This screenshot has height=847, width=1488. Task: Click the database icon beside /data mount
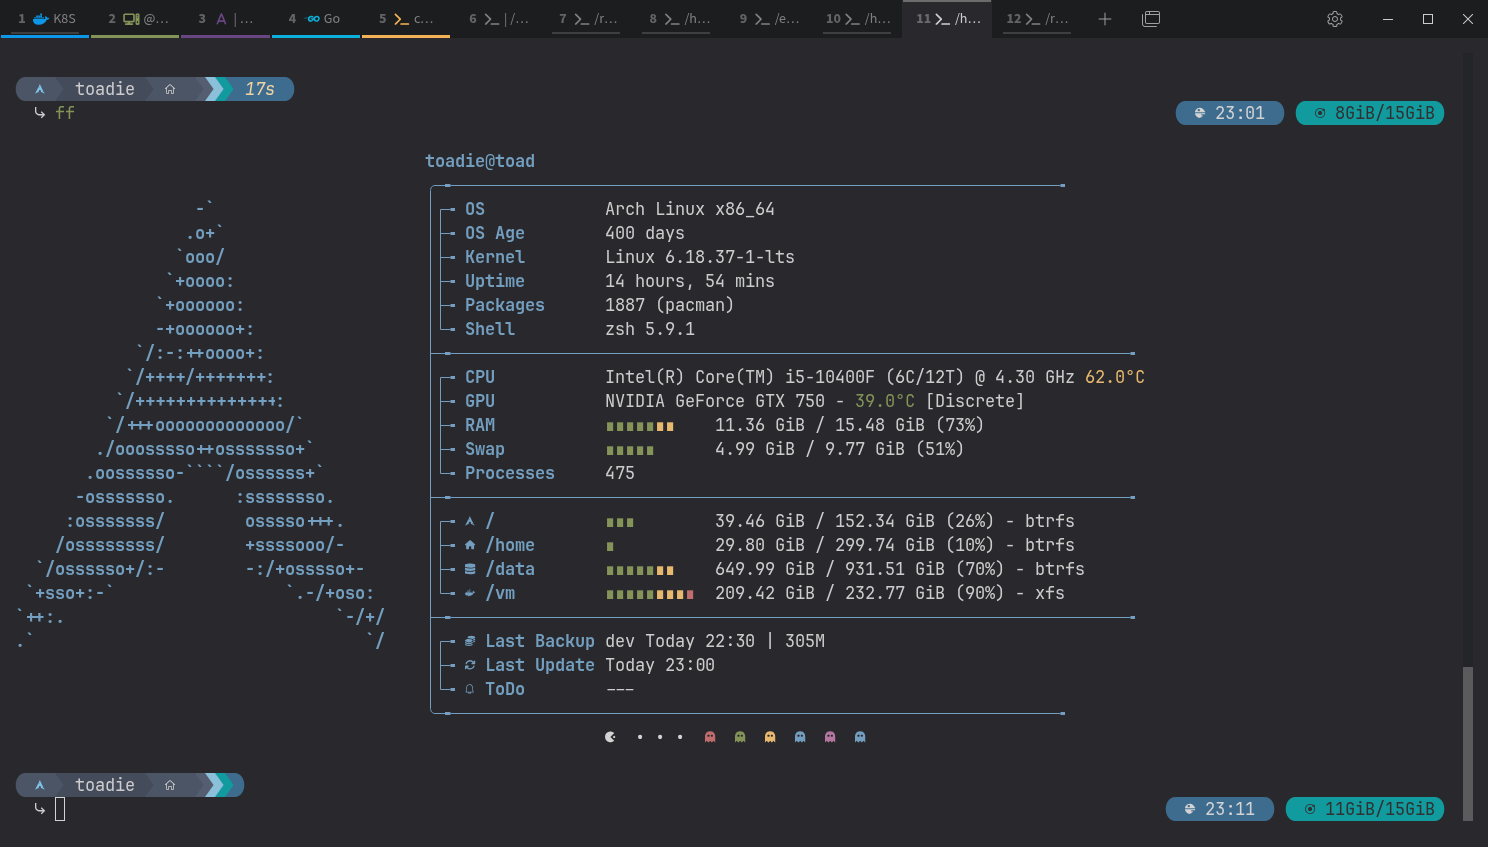point(470,569)
